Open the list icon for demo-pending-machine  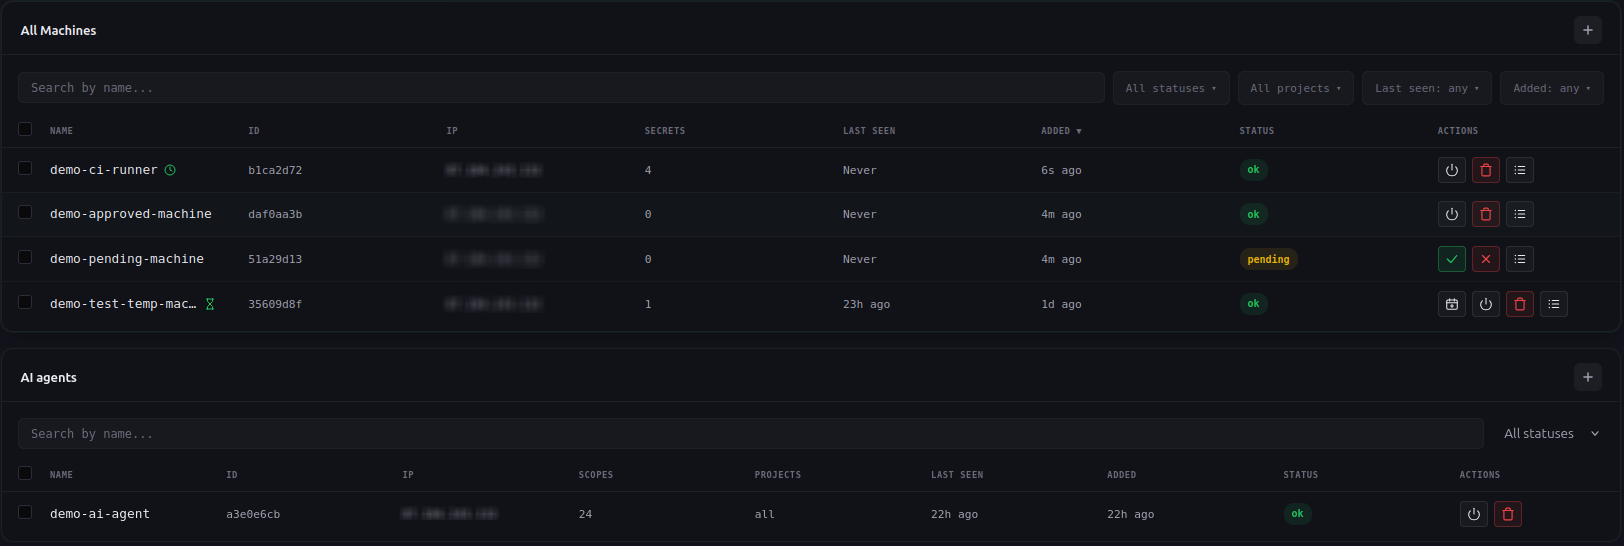click(1520, 259)
